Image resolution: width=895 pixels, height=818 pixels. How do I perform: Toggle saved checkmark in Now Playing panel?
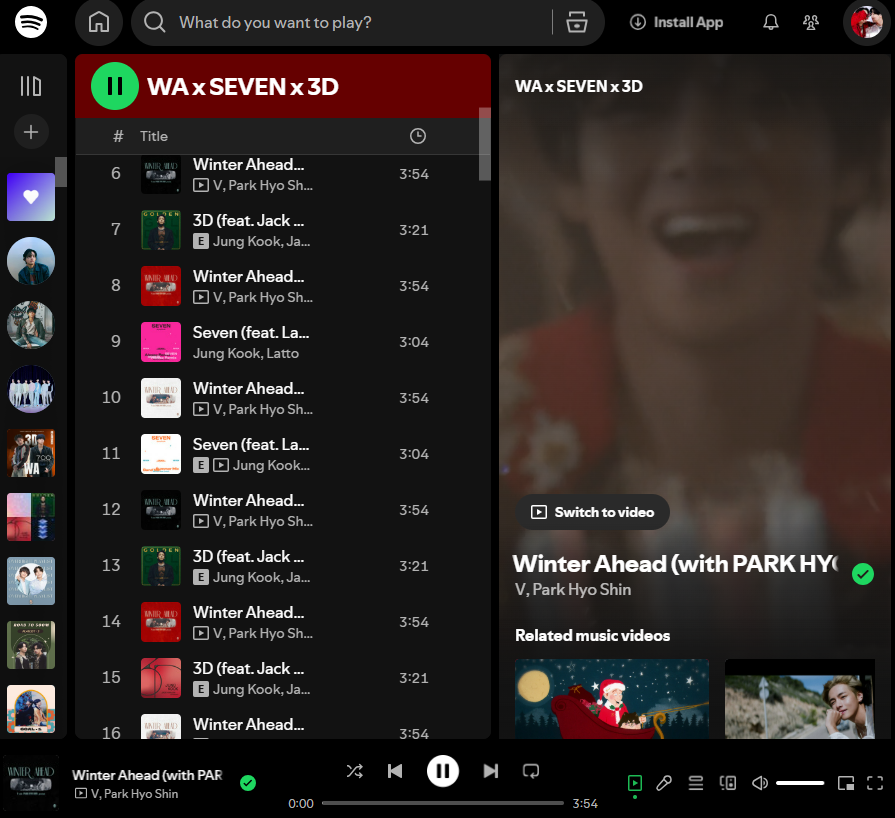point(862,574)
